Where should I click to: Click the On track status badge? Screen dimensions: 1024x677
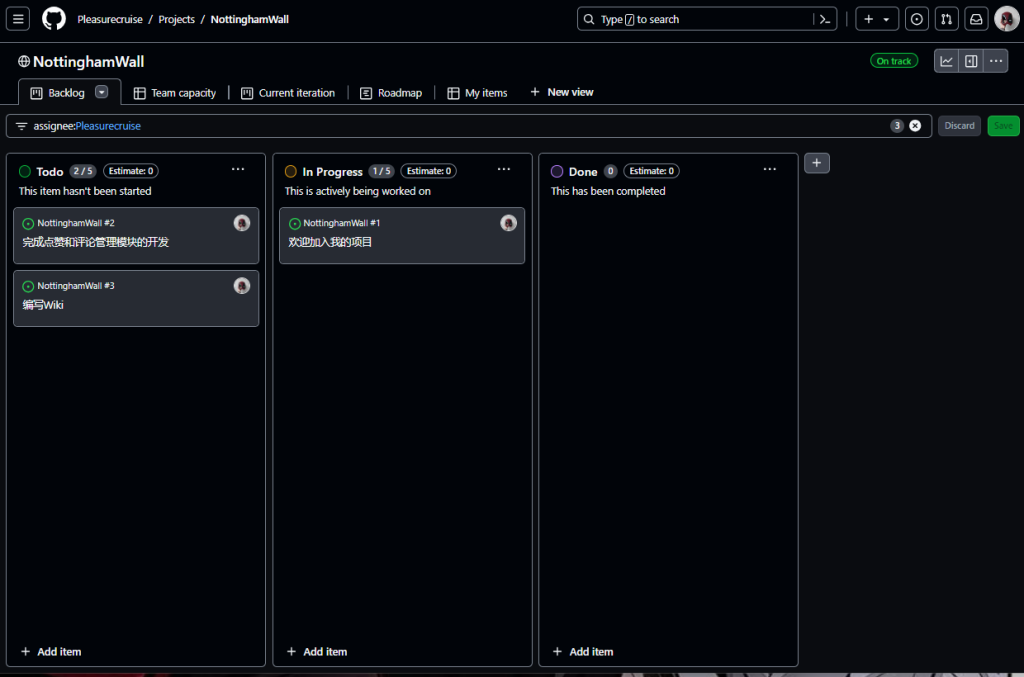tap(893, 61)
